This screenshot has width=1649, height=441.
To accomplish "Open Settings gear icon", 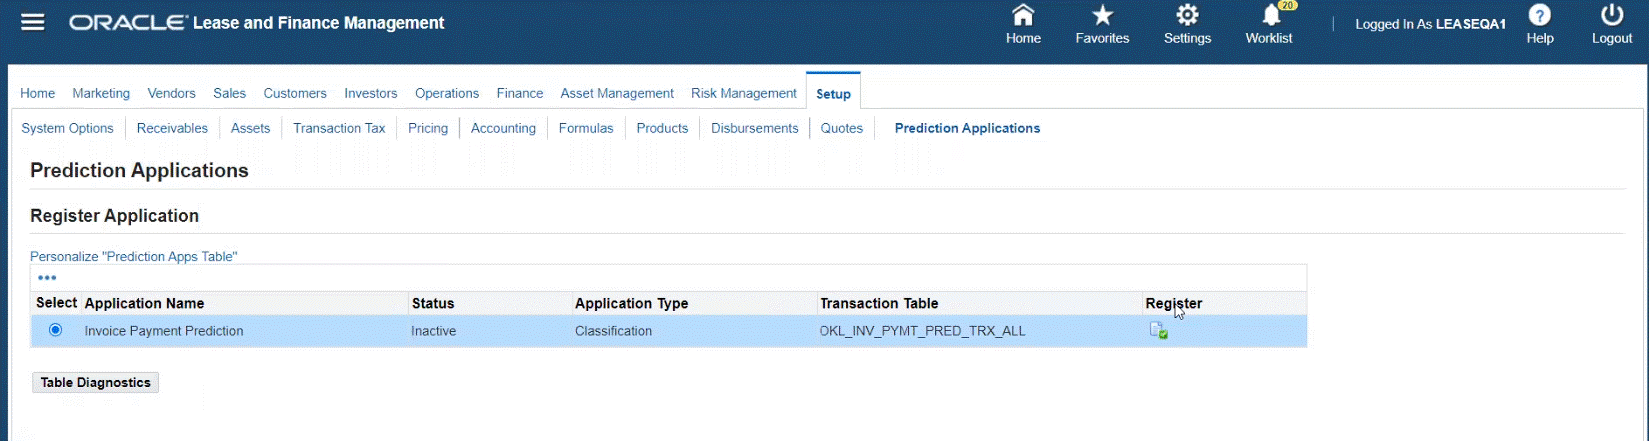I will pos(1187,25).
